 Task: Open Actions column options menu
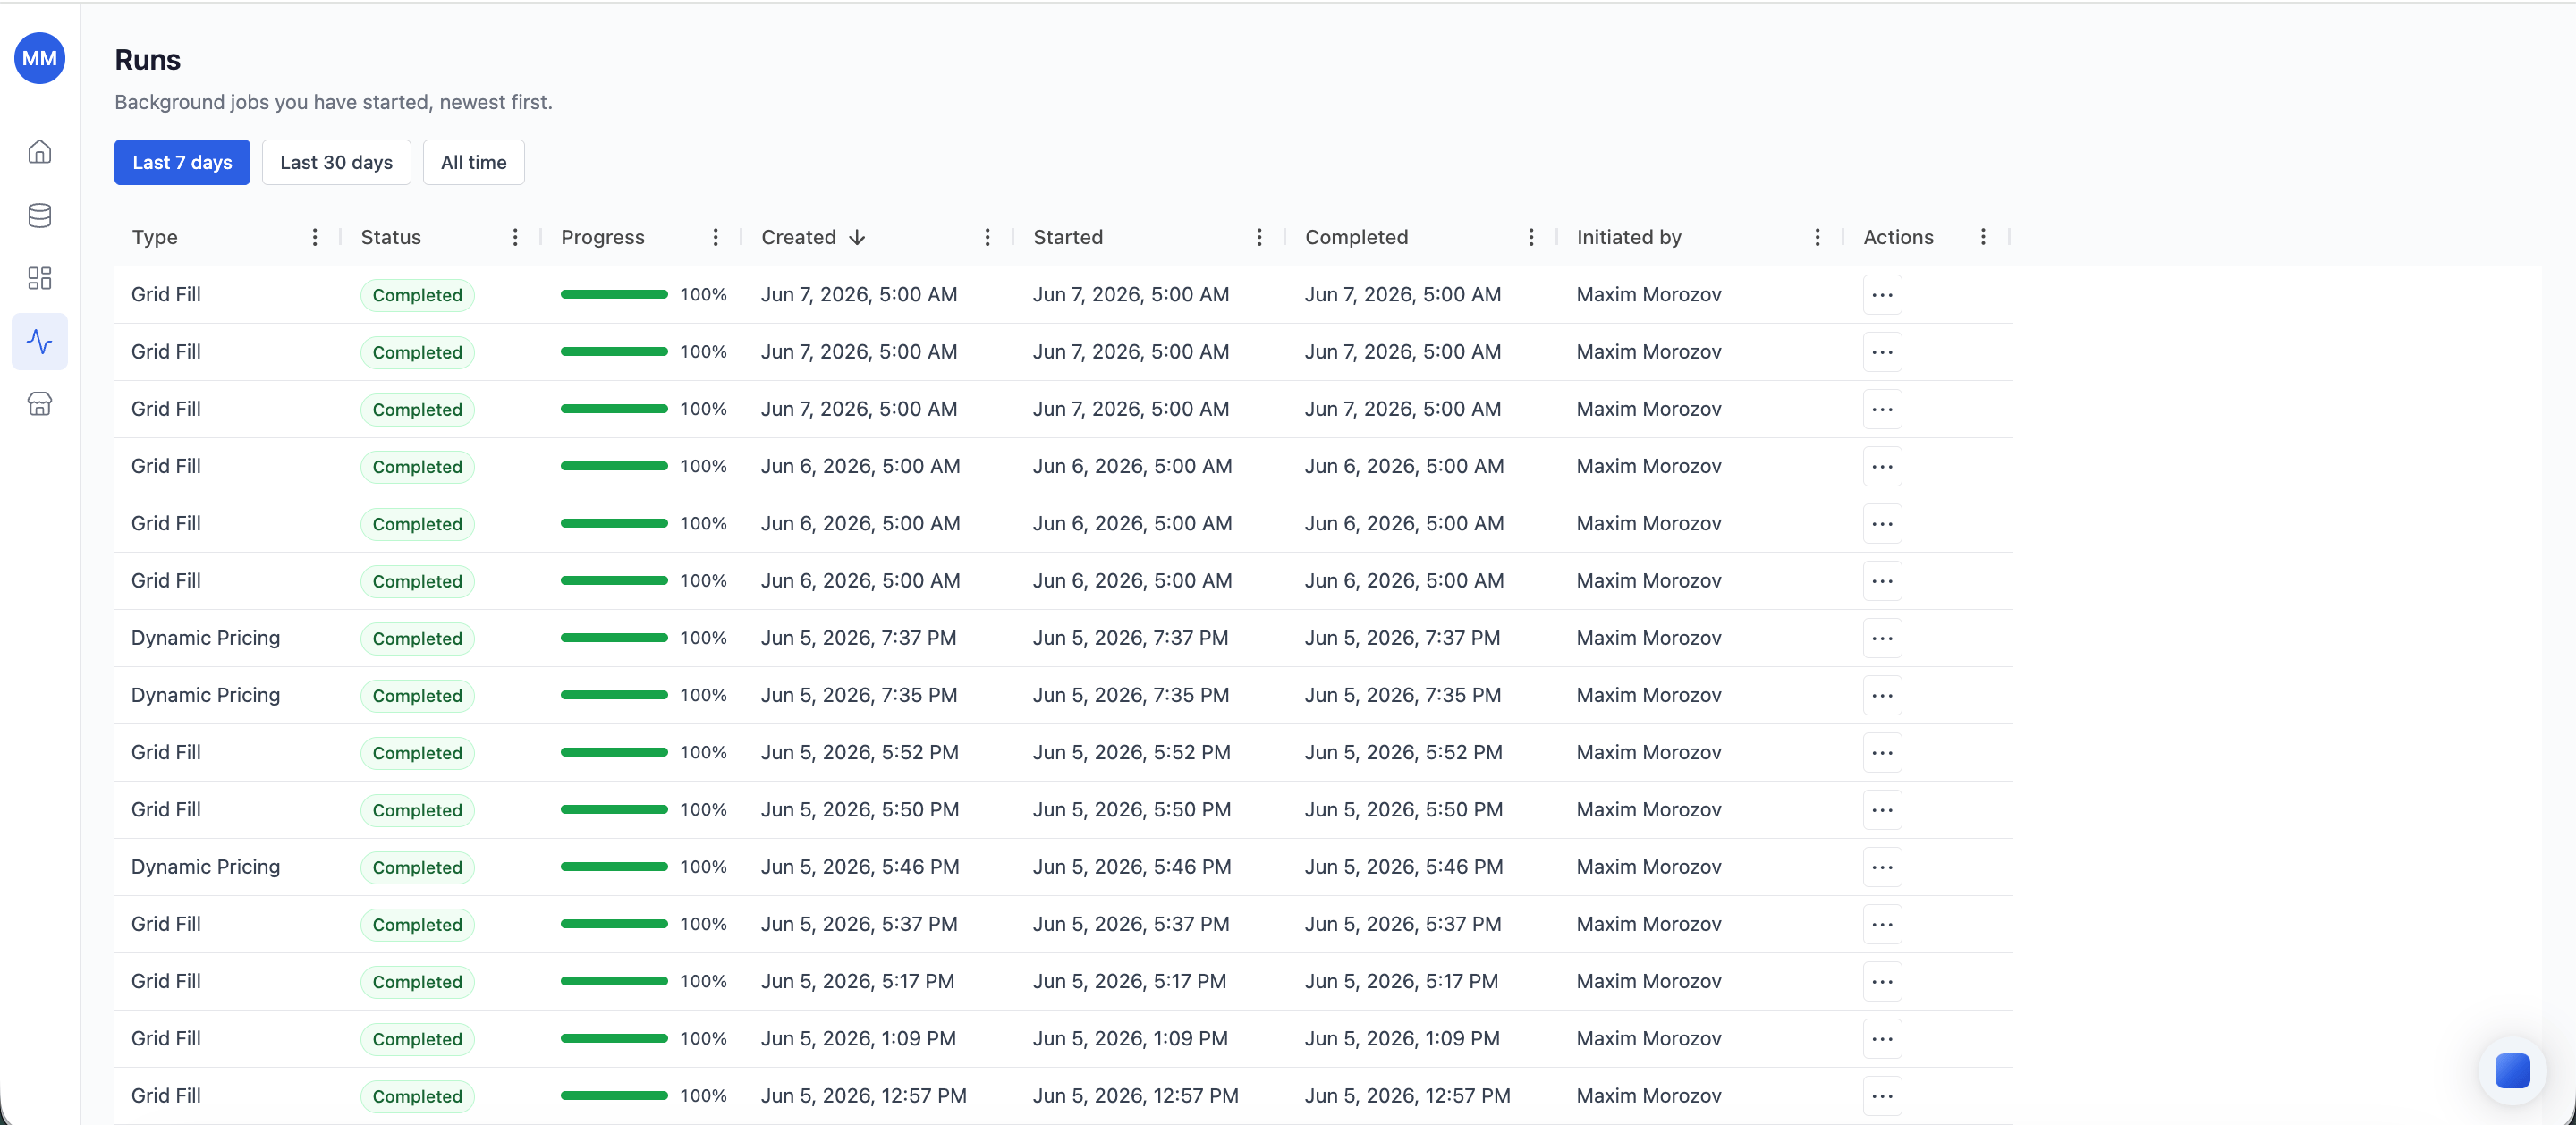click(x=1983, y=237)
